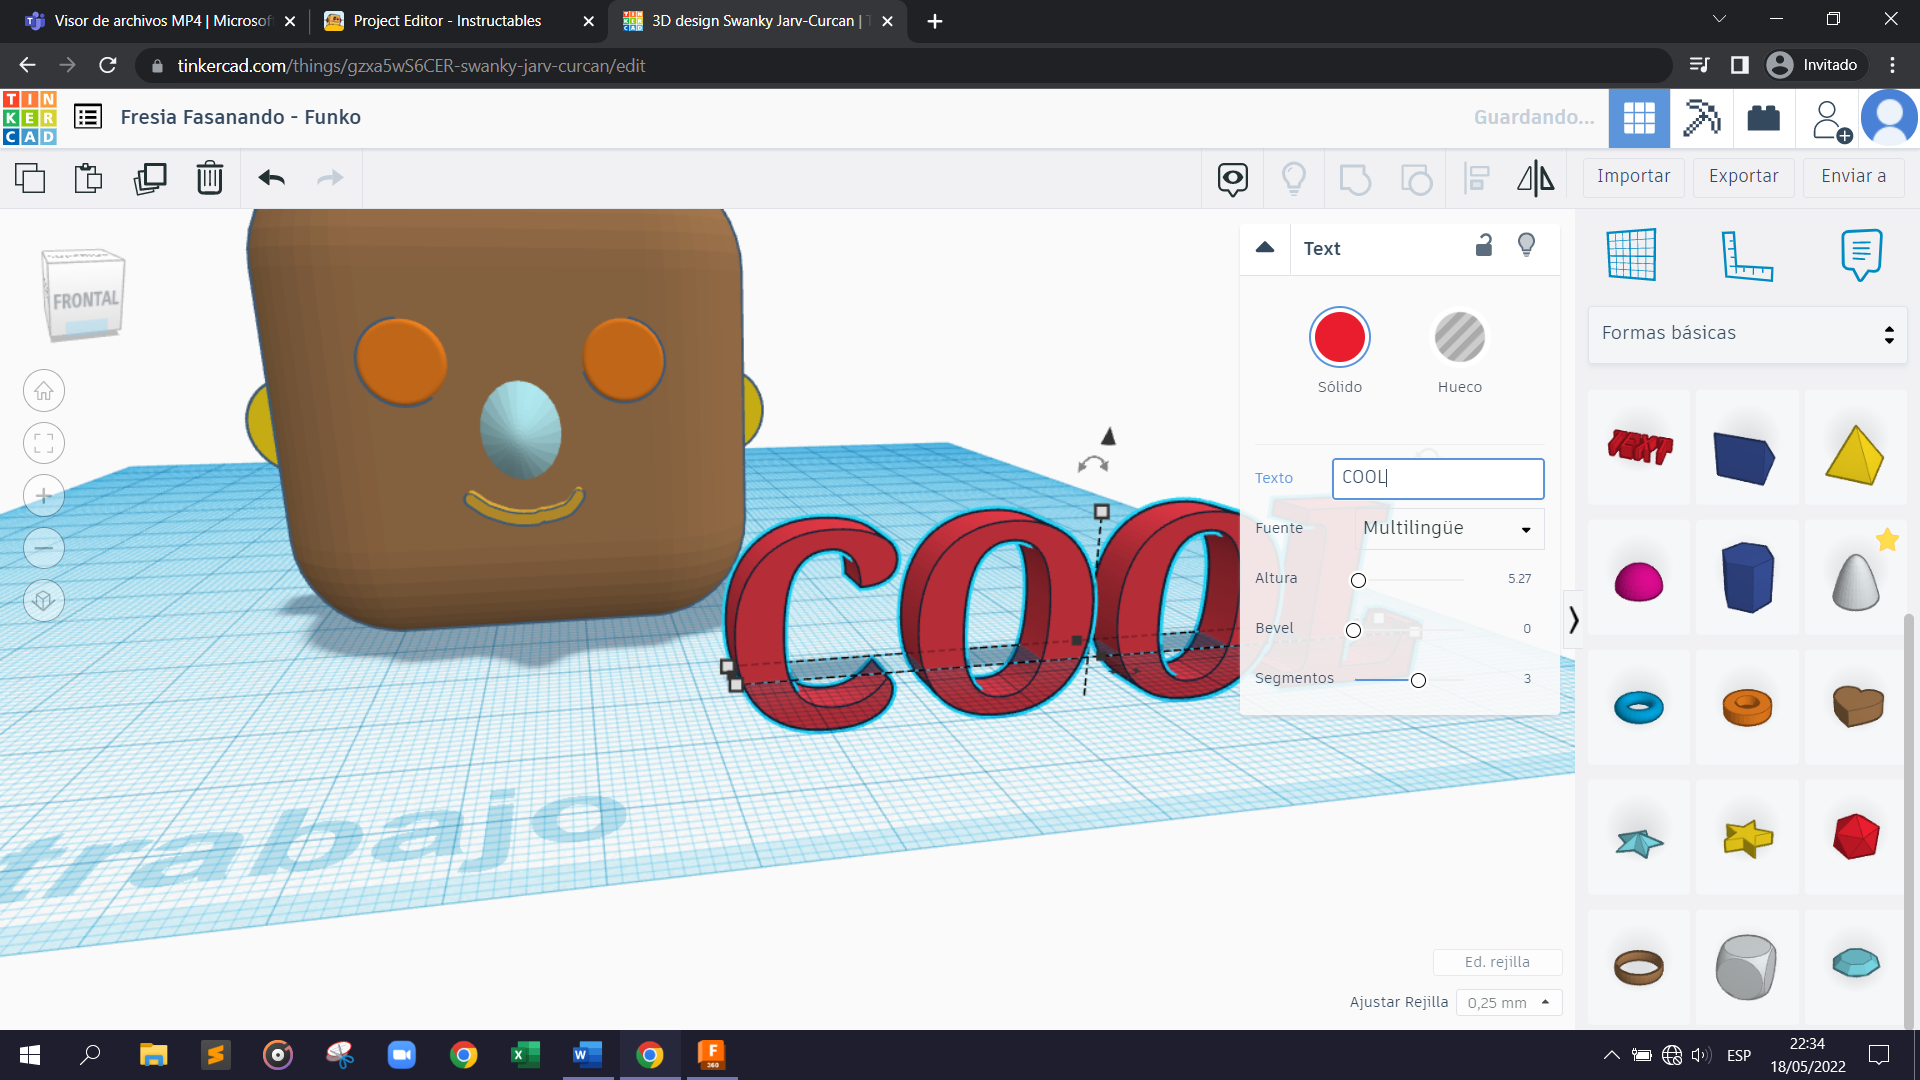Add the red Text shape
This screenshot has height=1080, width=1920.
tap(1639, 447)
